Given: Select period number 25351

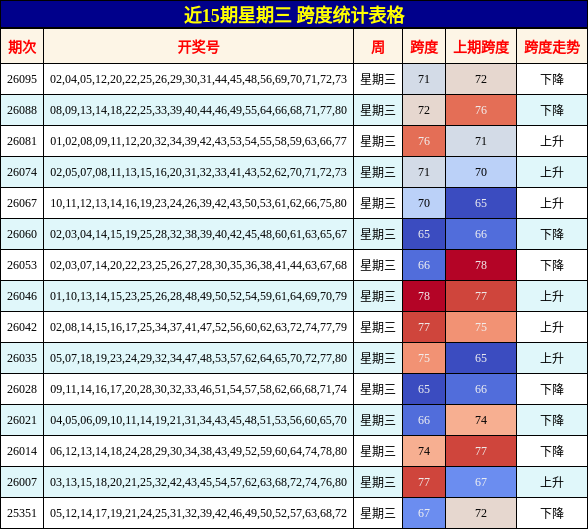Looking at the screenshot, I should (22, 513).
